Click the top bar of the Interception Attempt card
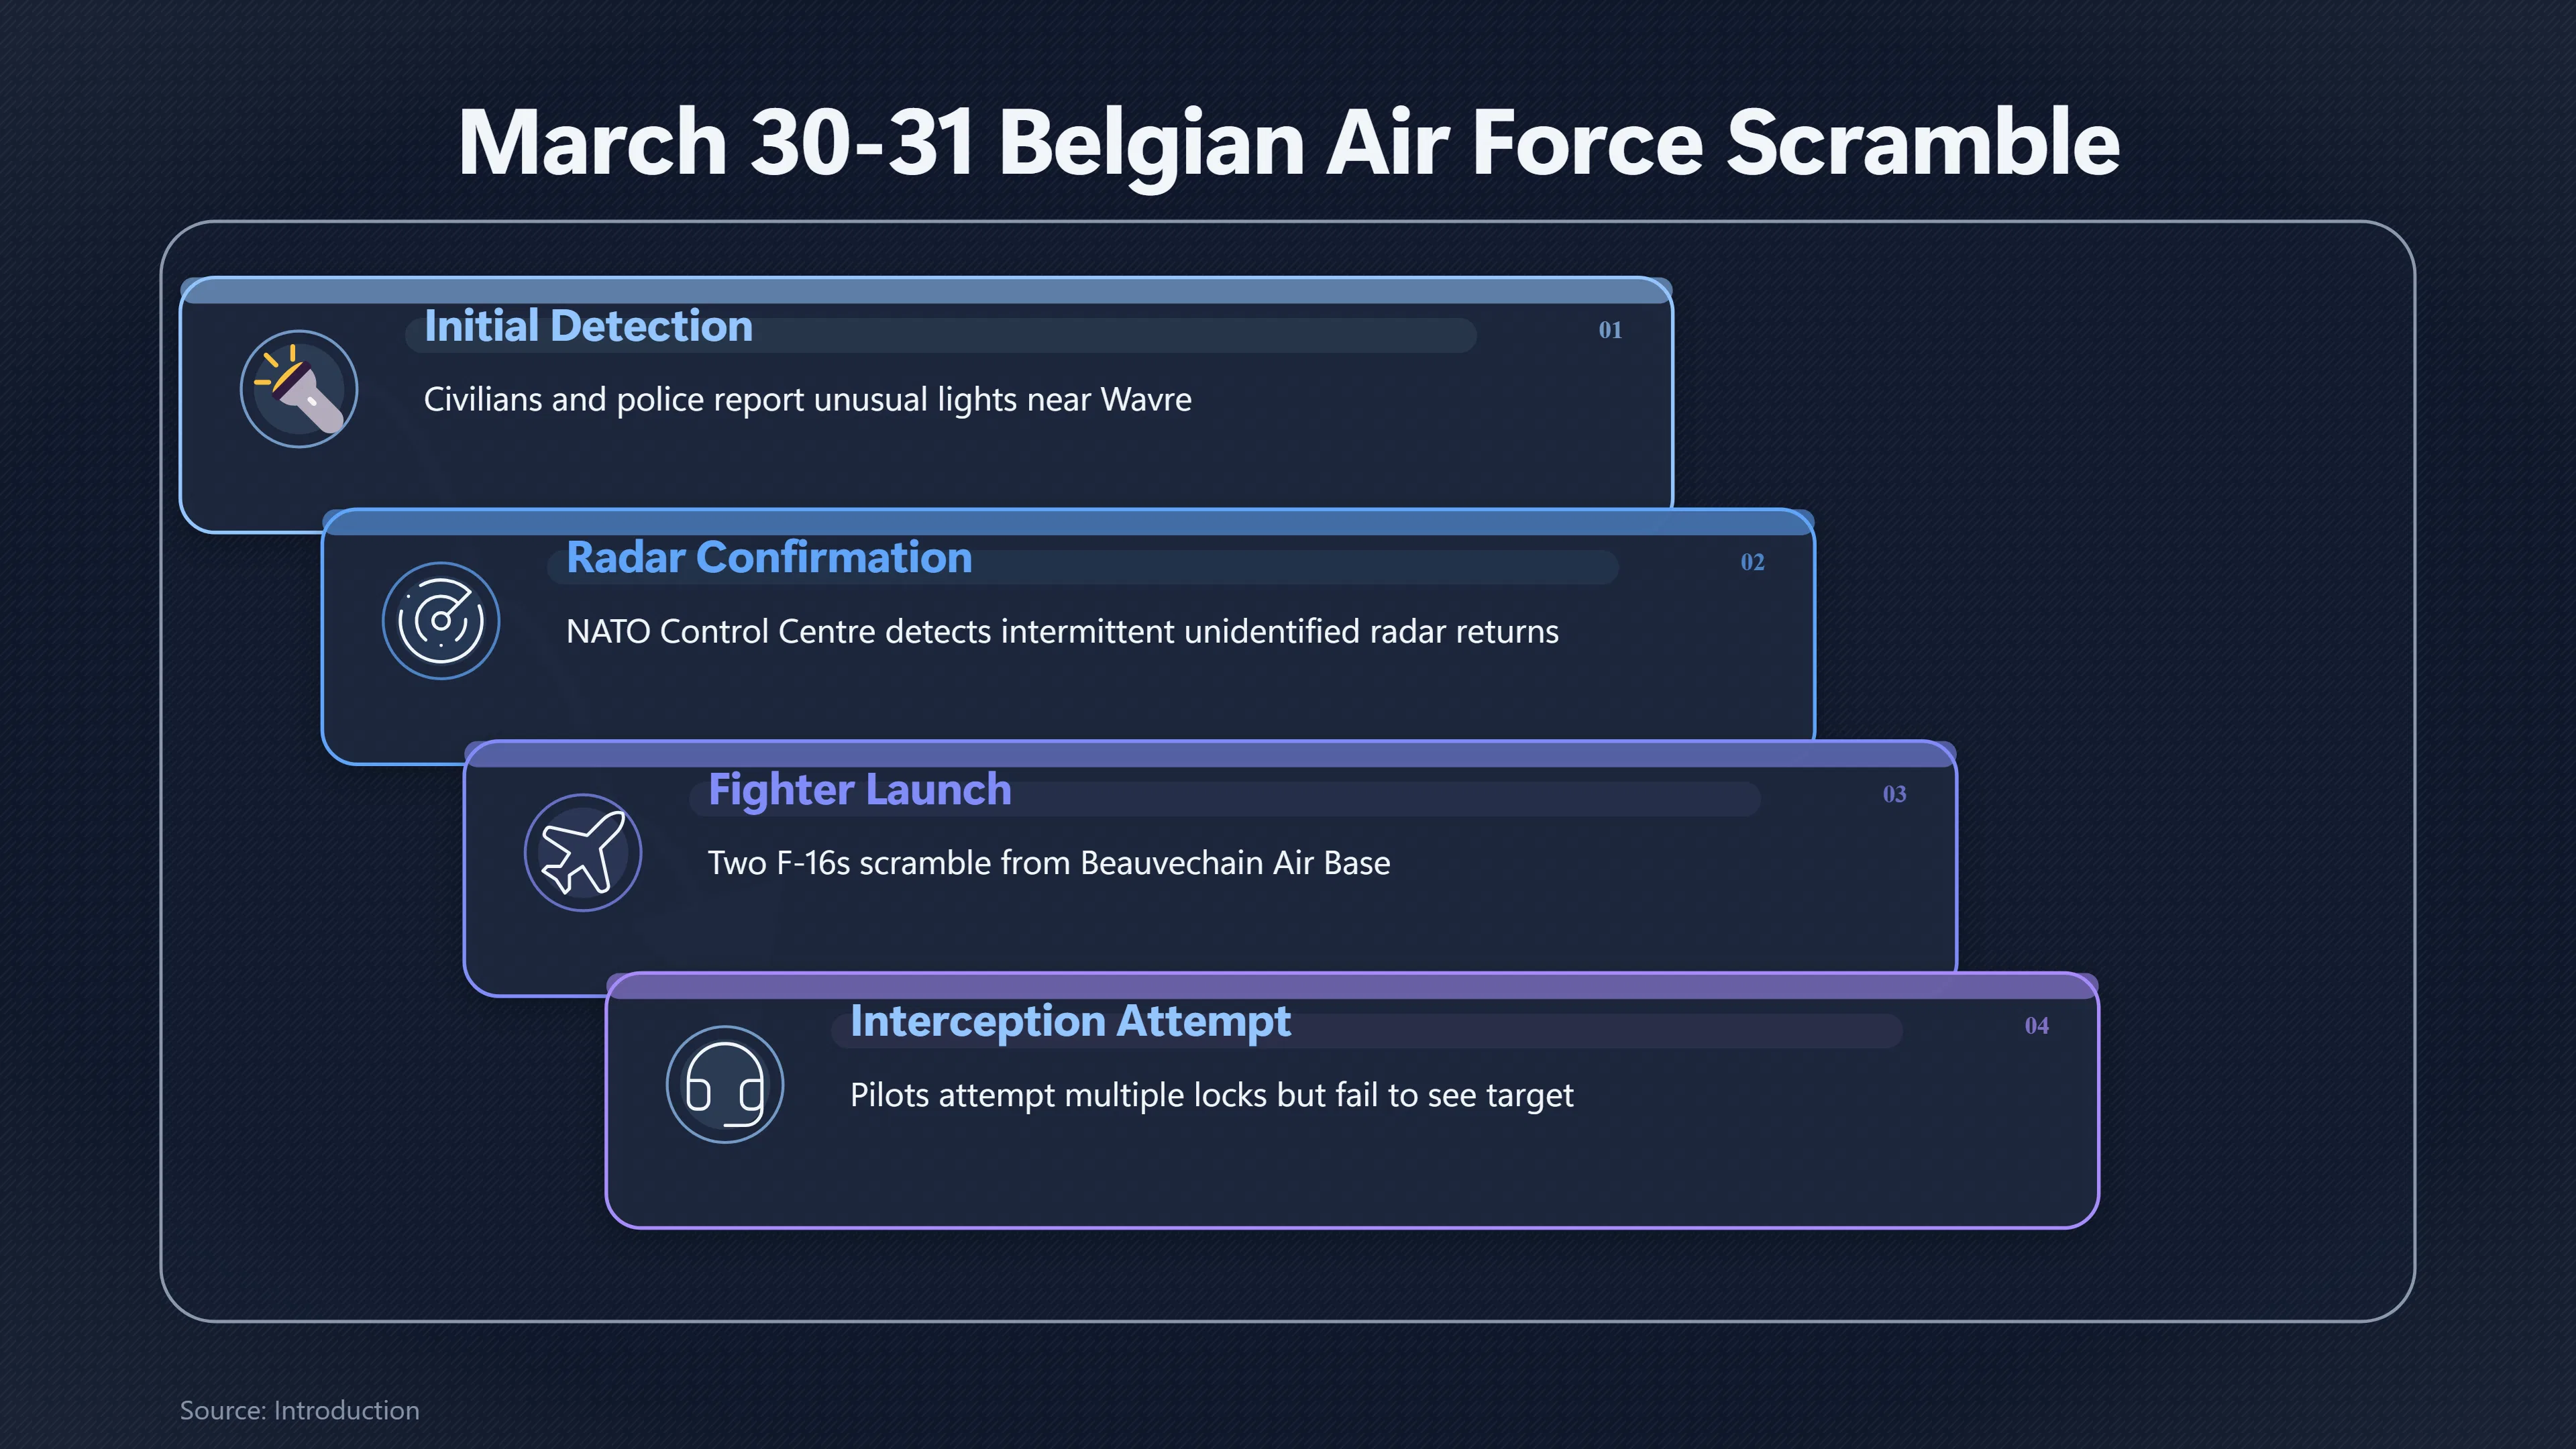Image resolution: width=2576 pixels, height=1449 pixels. 1352,986
